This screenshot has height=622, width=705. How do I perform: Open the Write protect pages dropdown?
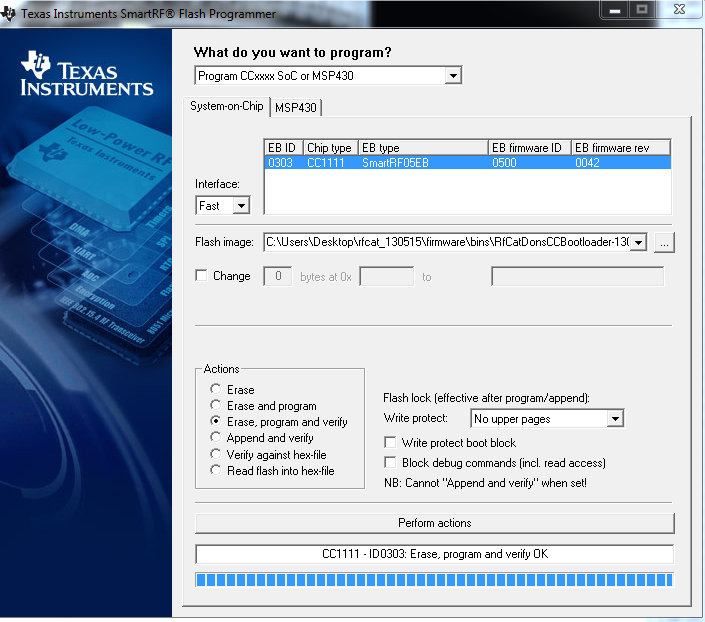[x=615, y=419]
